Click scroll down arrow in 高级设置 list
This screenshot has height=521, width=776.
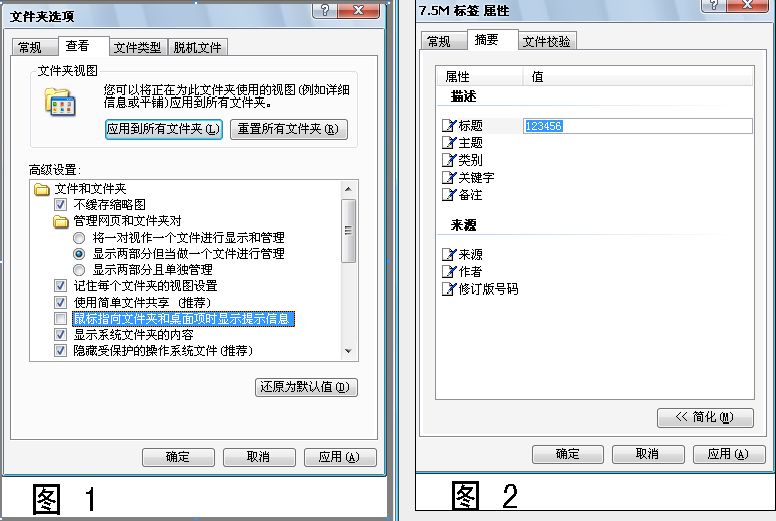(x=348, y=351)
